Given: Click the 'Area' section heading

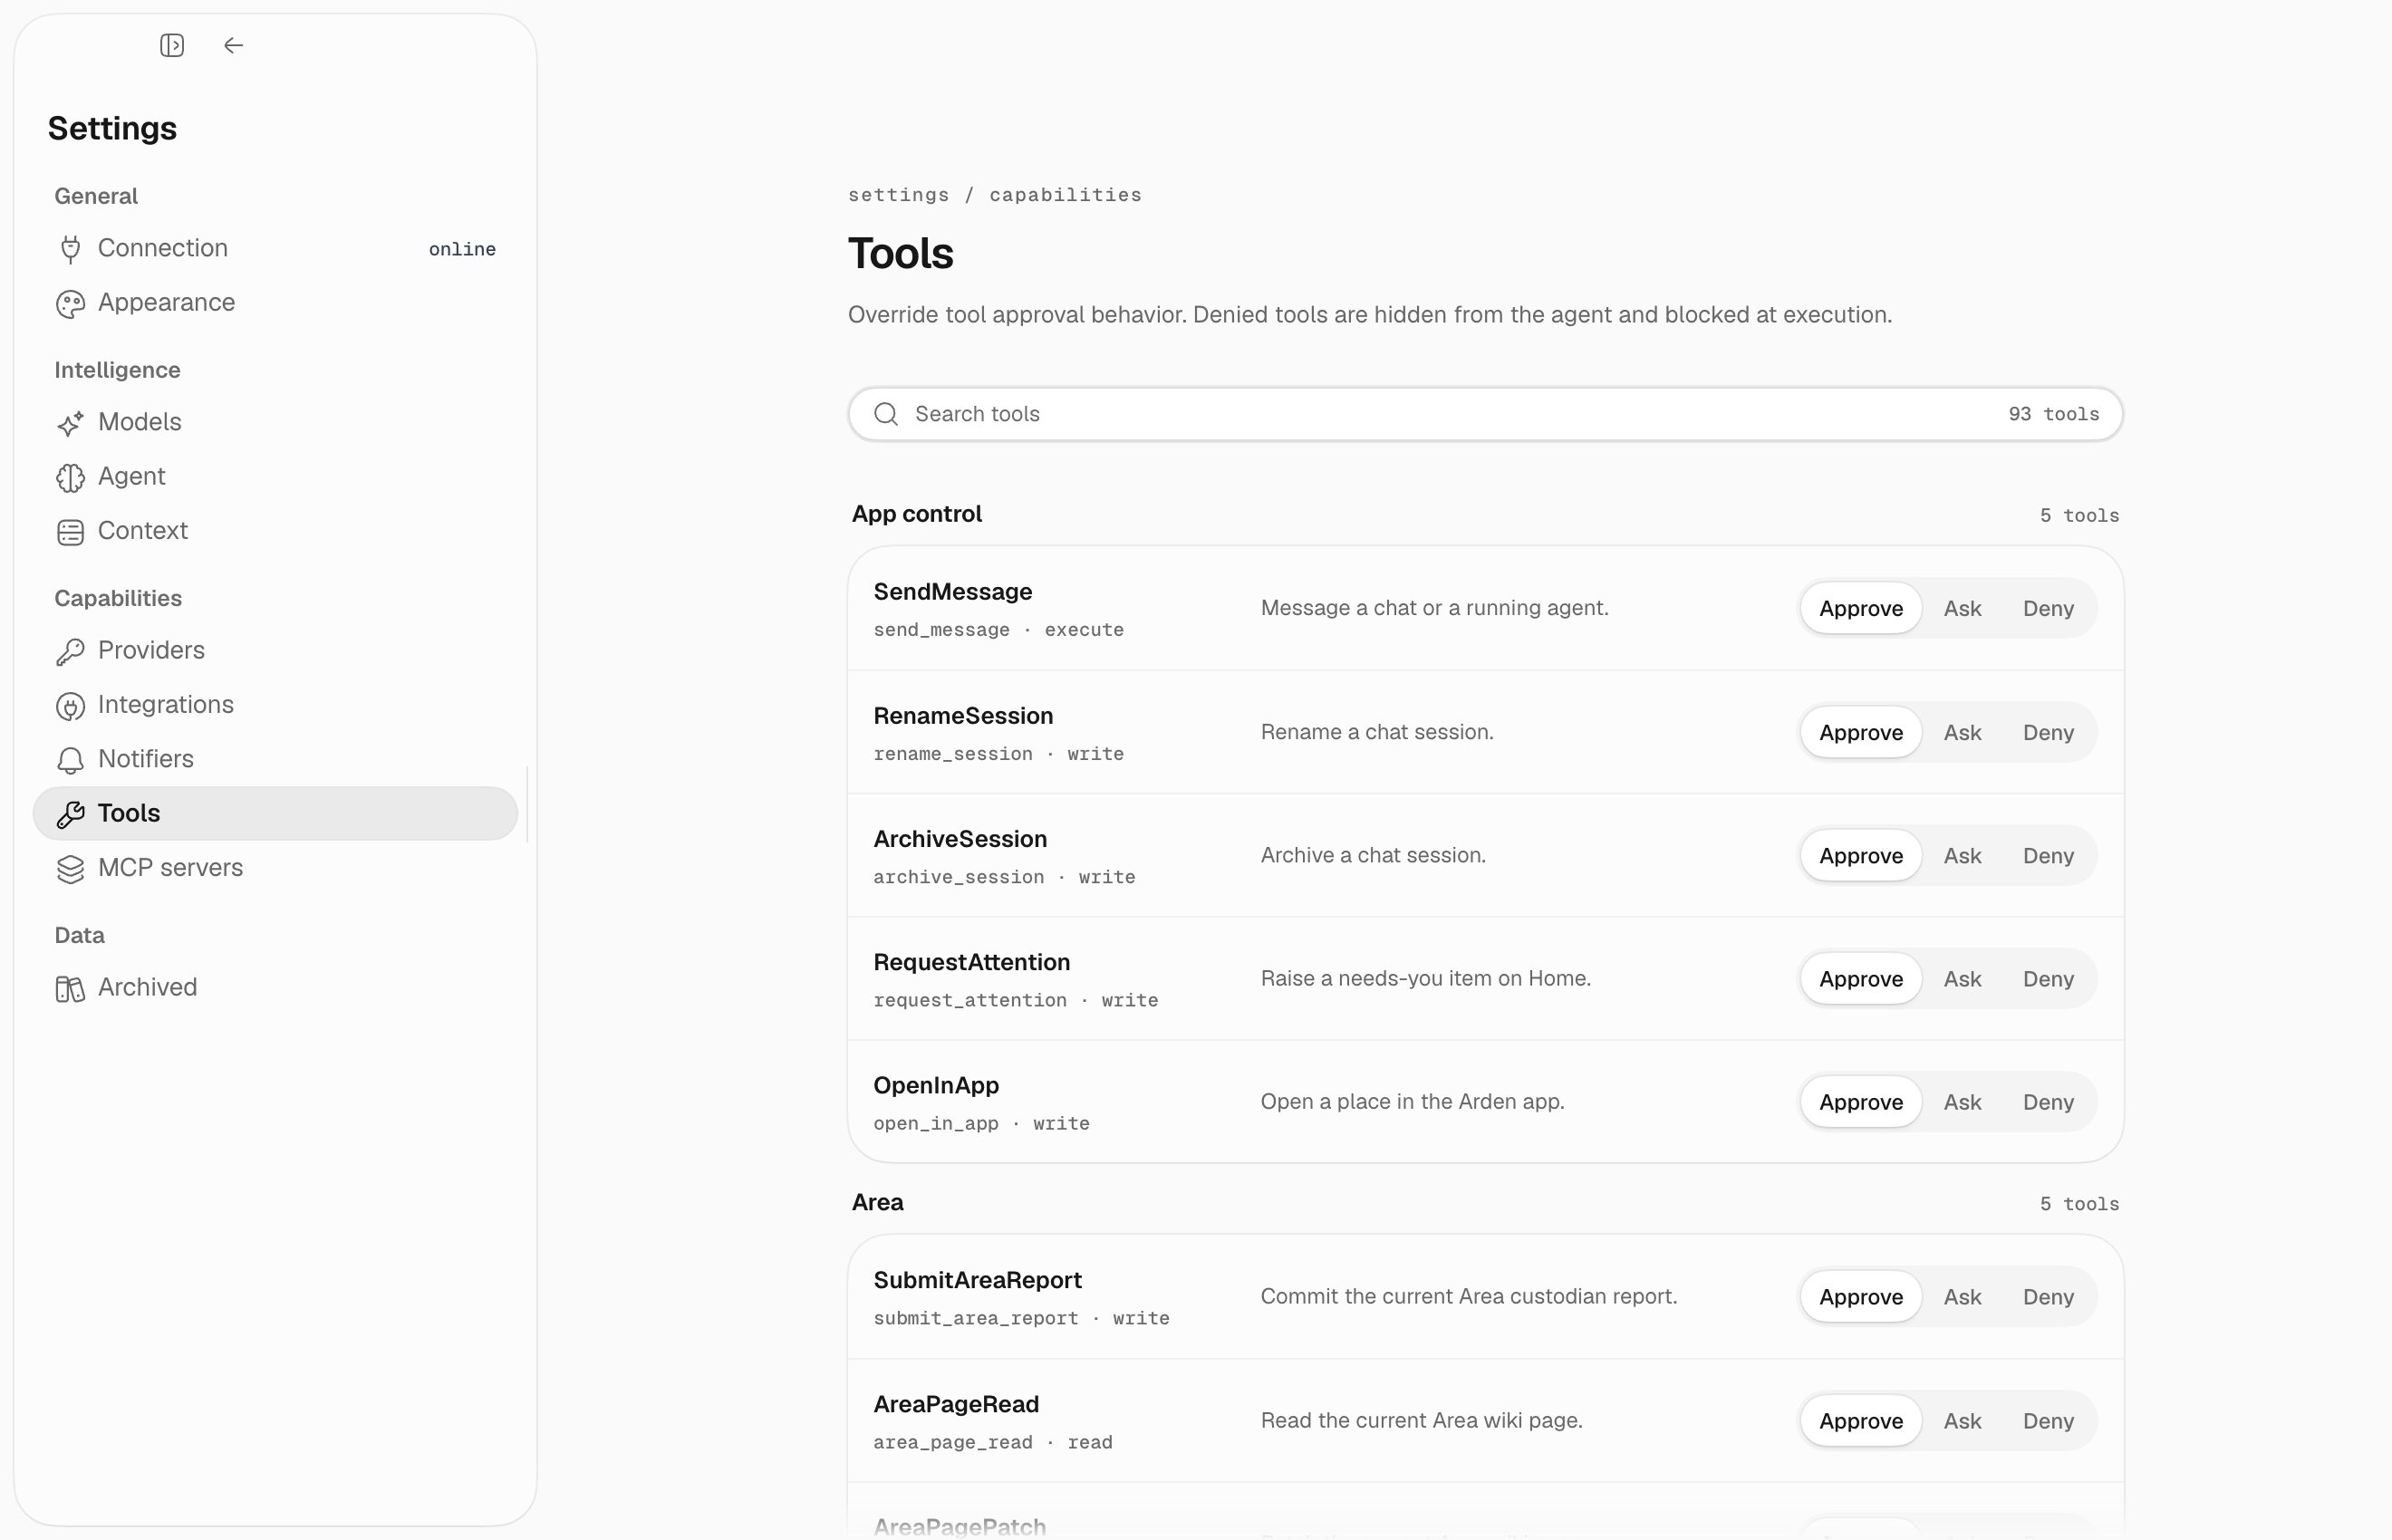Looking at the screenshot, I should 877,1202.
